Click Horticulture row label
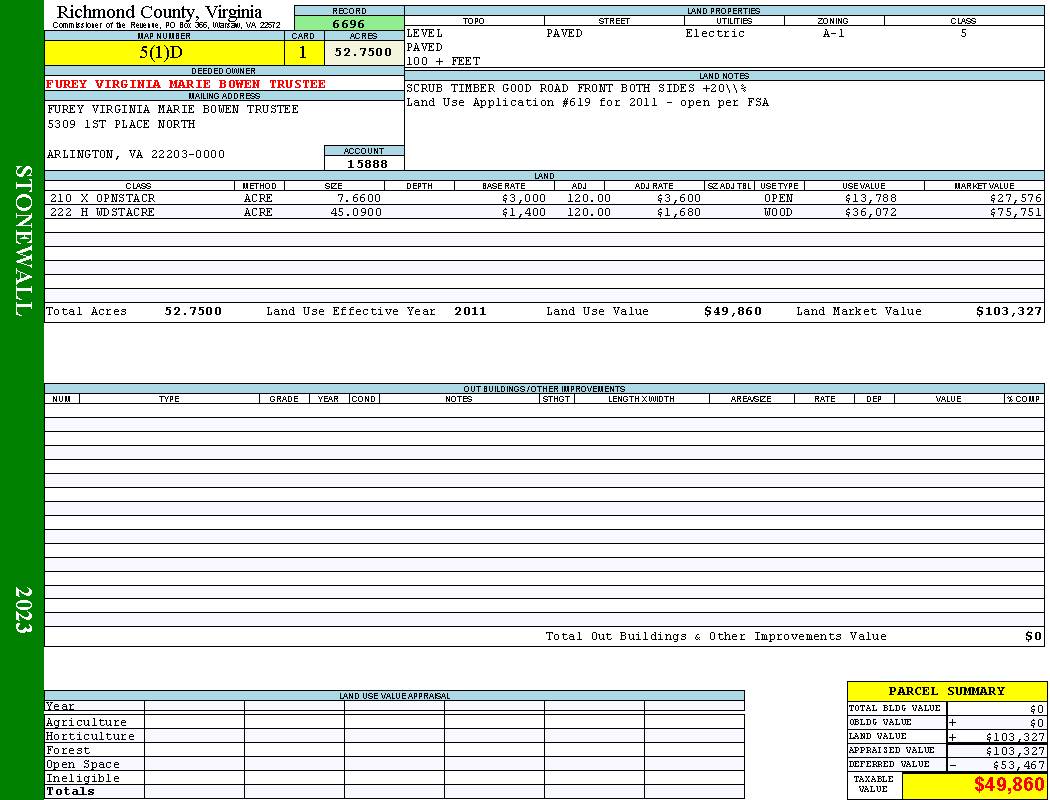 tap(90, 736)
